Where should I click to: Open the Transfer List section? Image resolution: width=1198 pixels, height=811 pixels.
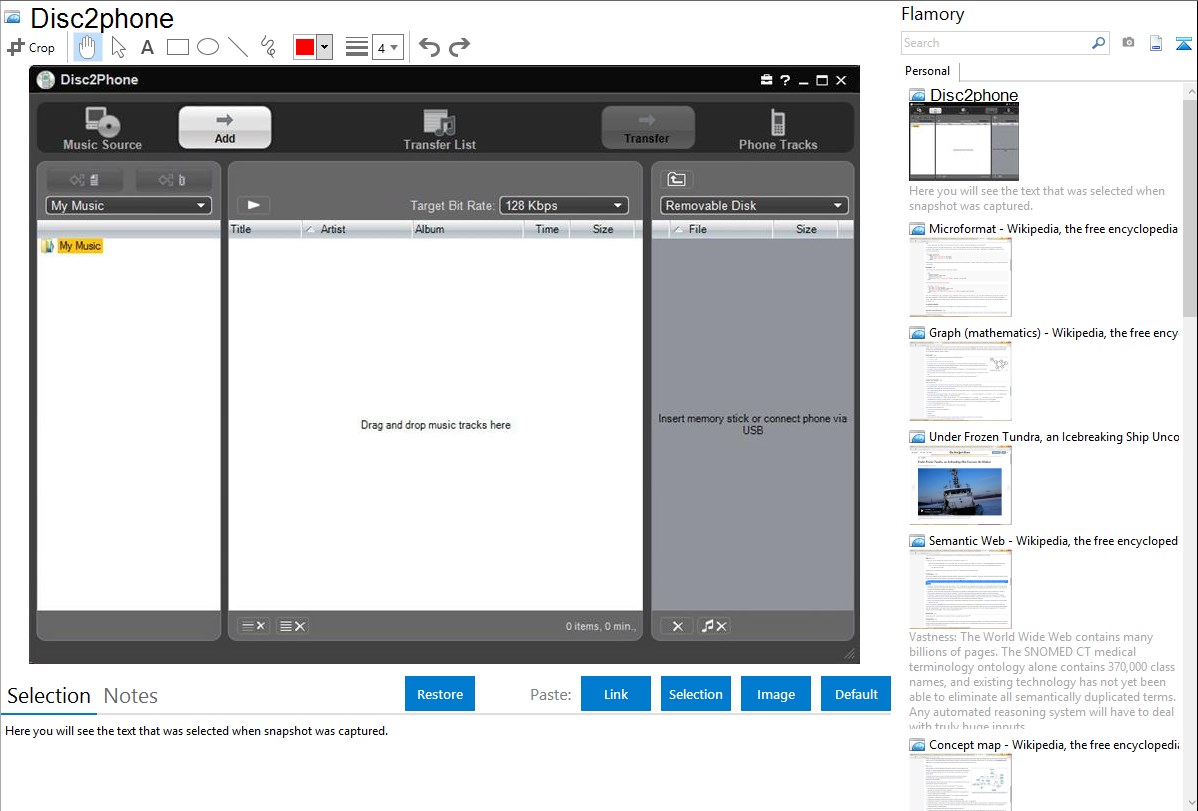tap(439, 129)
